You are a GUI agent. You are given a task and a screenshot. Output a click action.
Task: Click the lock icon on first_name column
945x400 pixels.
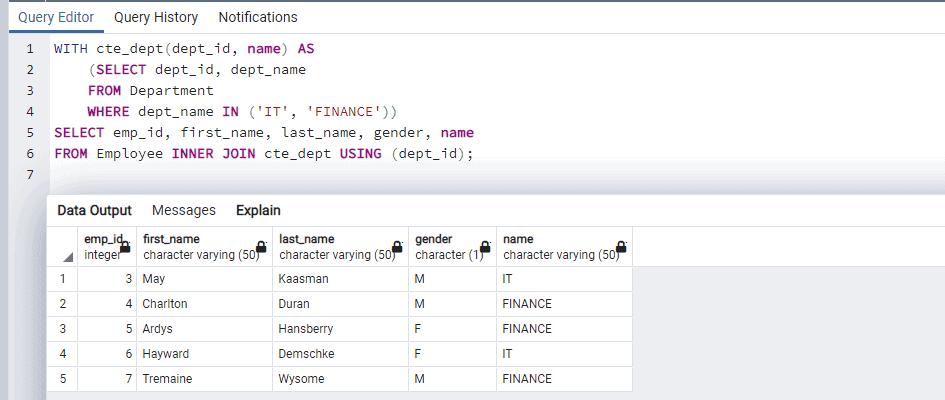(x=261, y=247)
